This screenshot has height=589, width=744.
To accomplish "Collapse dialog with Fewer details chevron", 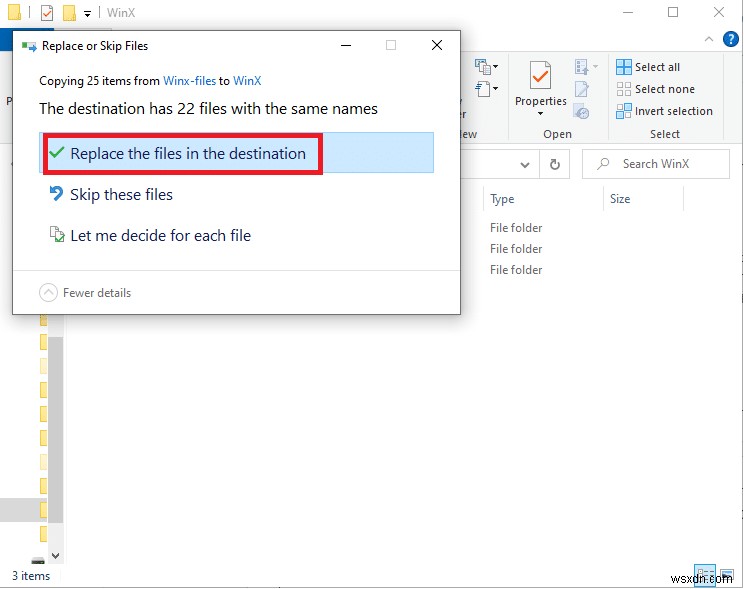I will (x=48, y=293).
